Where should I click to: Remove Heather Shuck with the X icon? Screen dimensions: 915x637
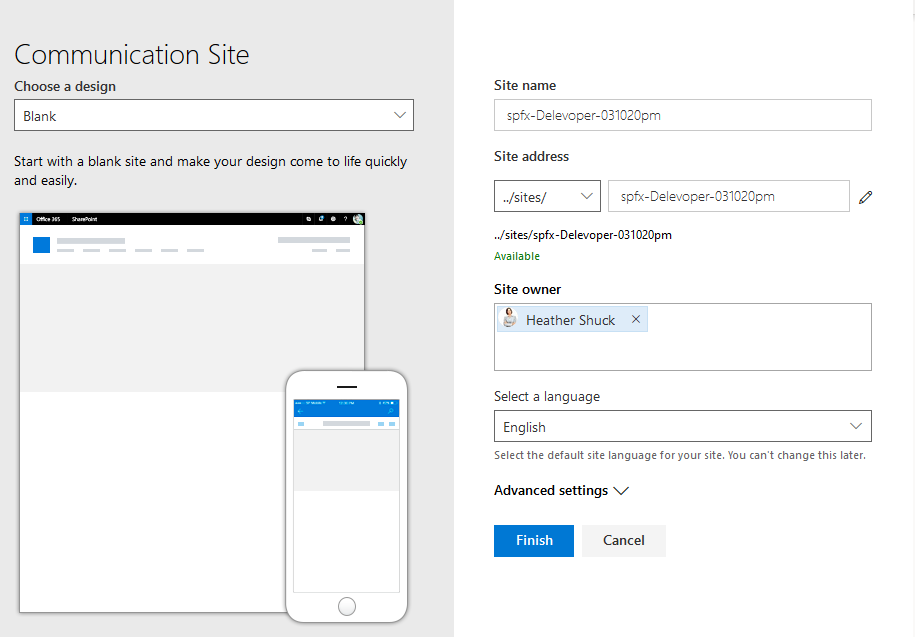[x=636, y=319]
